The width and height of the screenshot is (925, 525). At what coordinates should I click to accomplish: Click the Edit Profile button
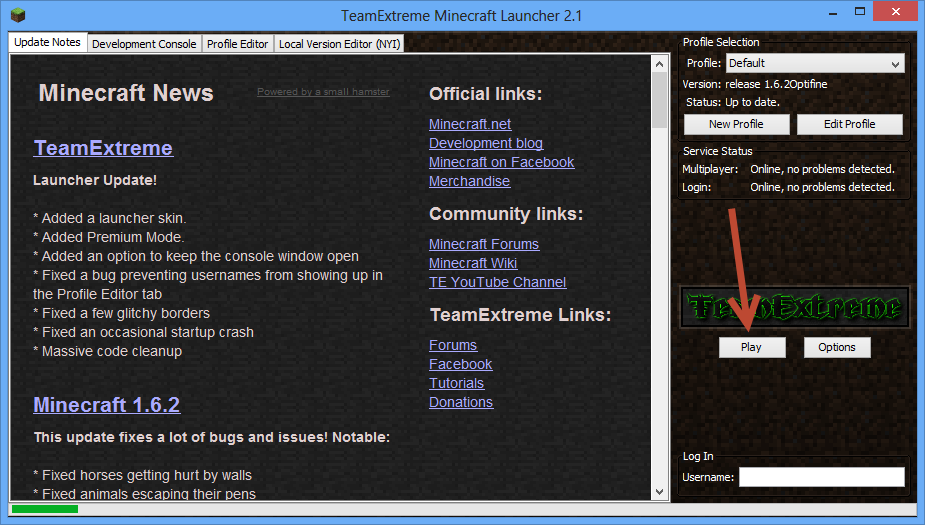[849, 124]
